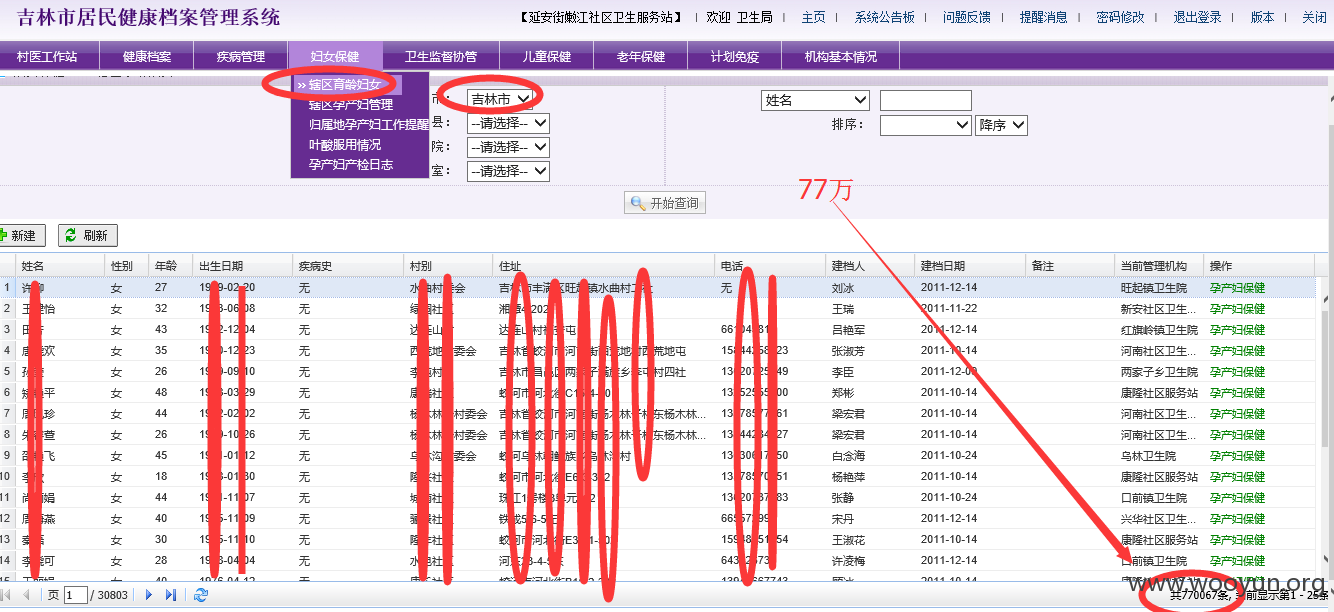The width and height of the screenshot is (1334, 612).
Task: Jump to last page icon
Action: click(171, 595)
